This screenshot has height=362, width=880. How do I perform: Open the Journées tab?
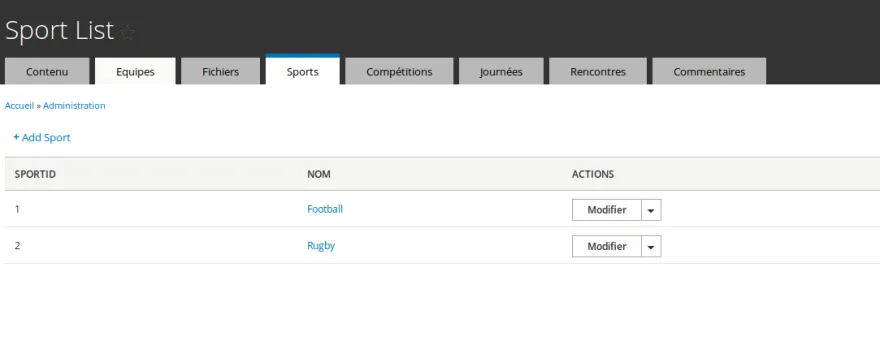pyautogui.click(x=501, y=71)
